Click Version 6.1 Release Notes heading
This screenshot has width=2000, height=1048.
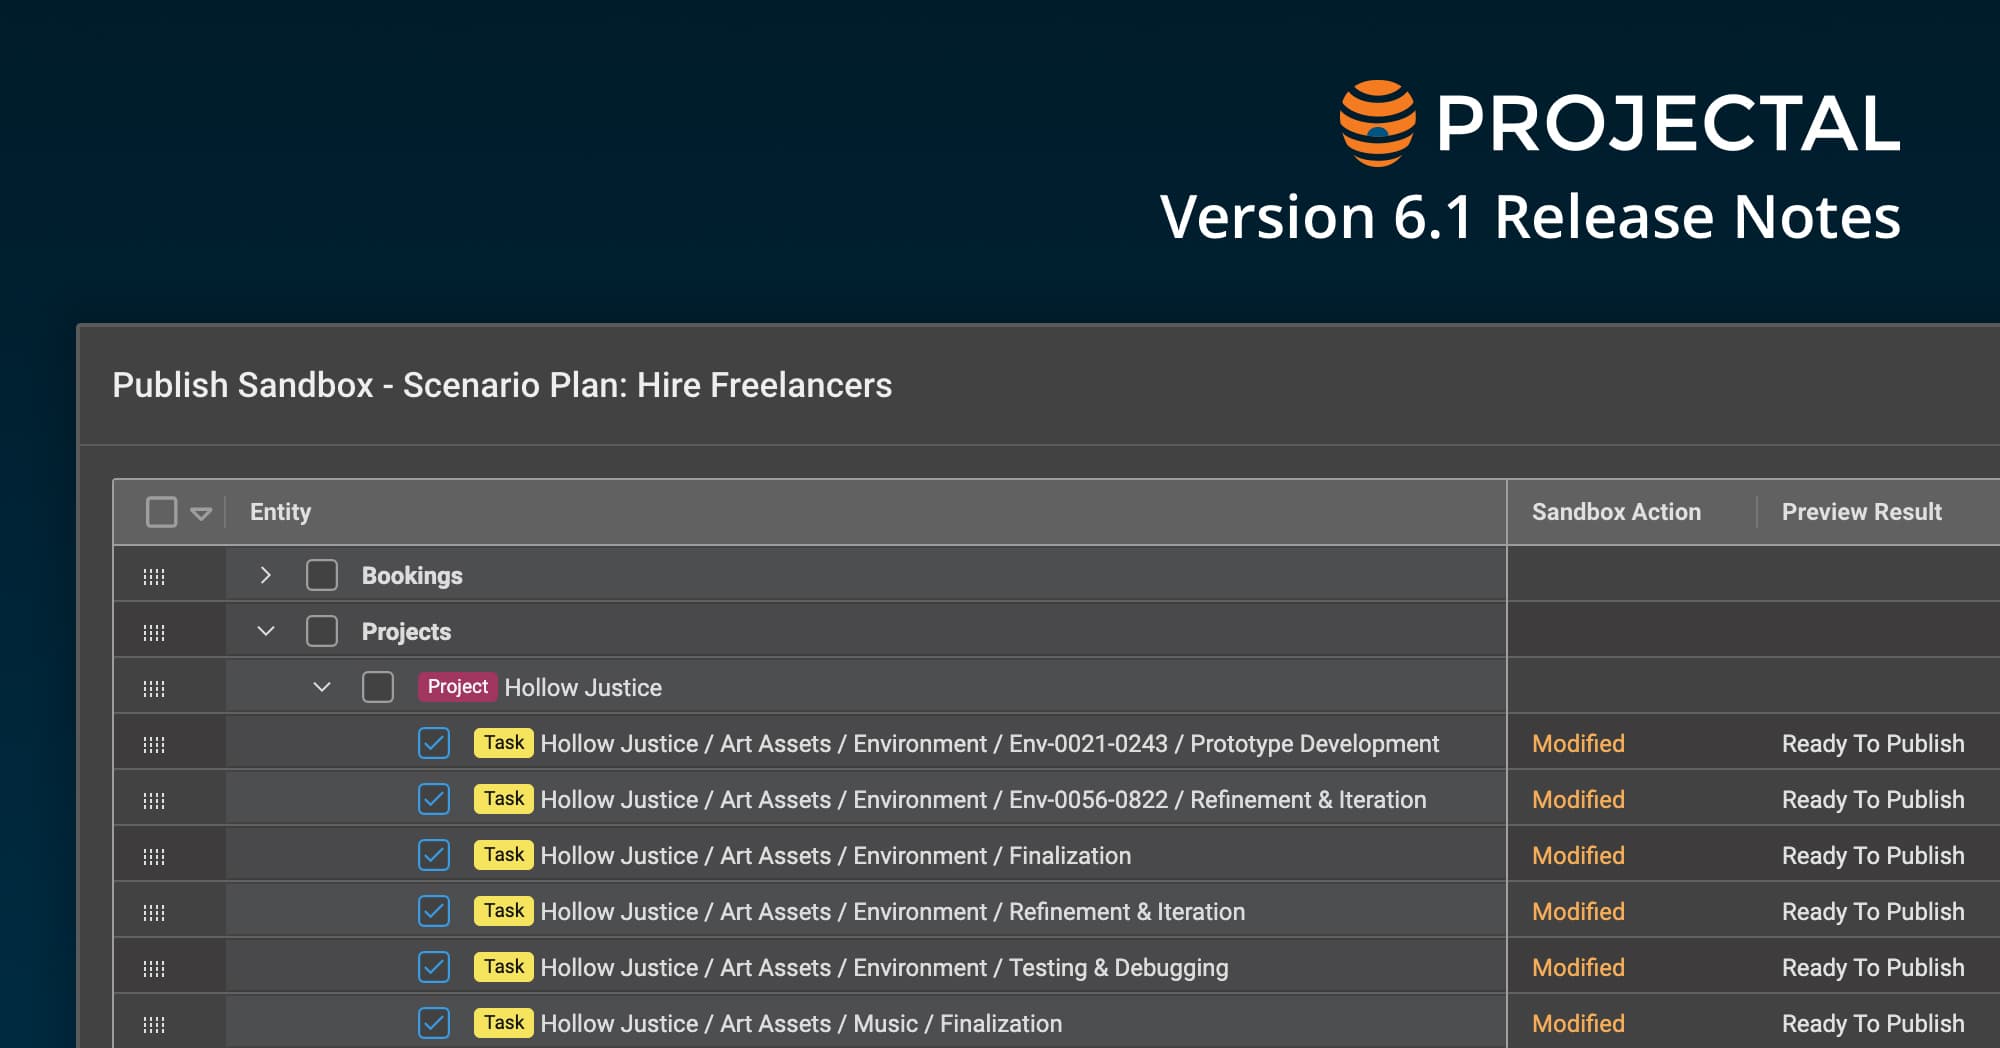1530,217
